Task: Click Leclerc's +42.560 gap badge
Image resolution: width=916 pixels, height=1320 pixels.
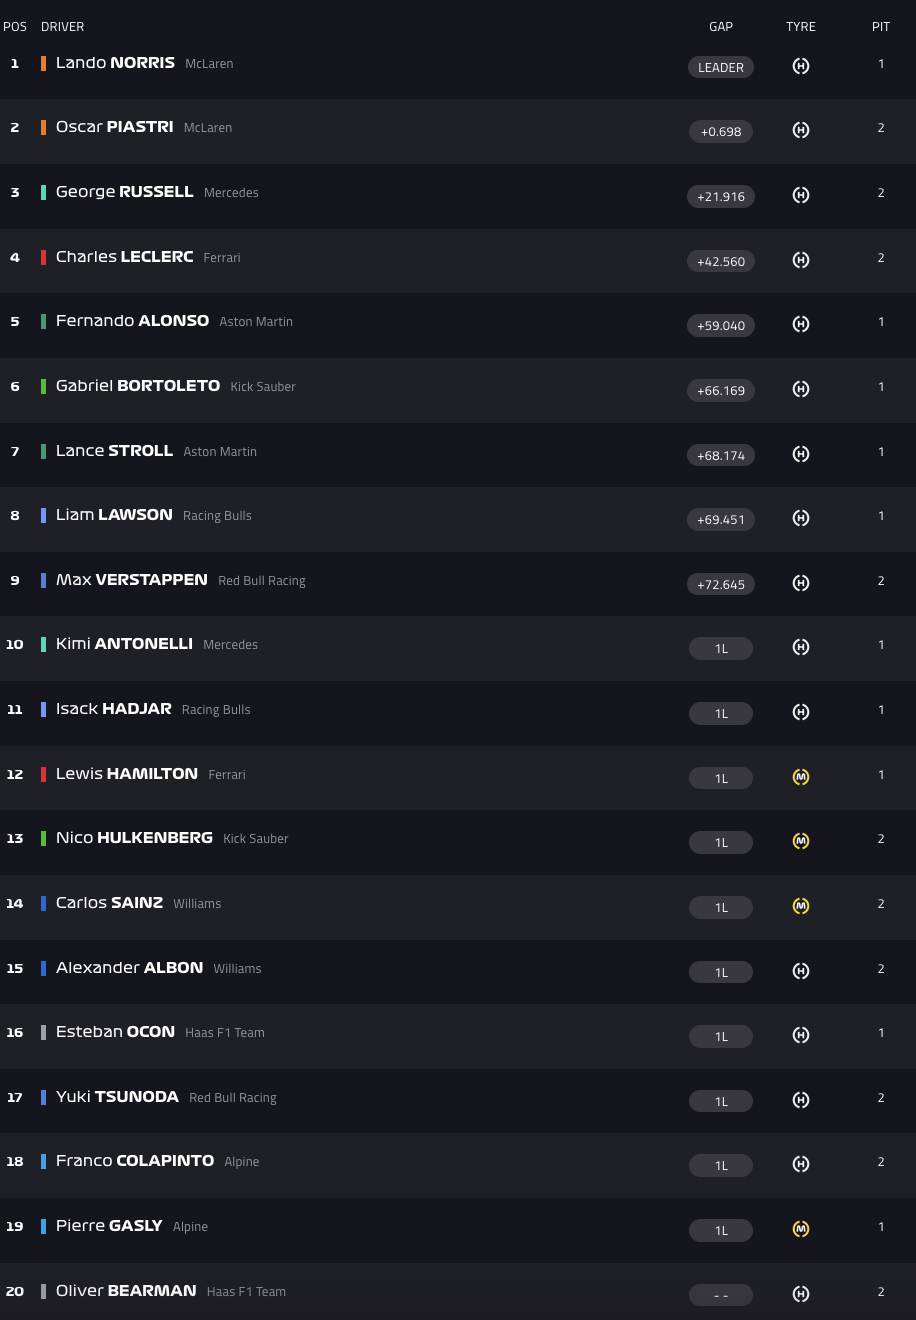Action: (x=721, y=261)
